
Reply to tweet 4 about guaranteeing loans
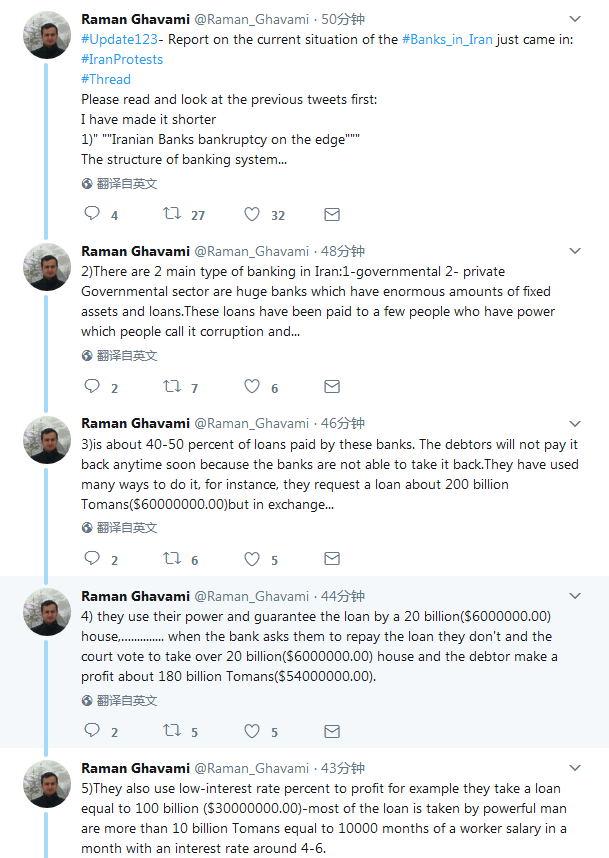click(92, 730)
